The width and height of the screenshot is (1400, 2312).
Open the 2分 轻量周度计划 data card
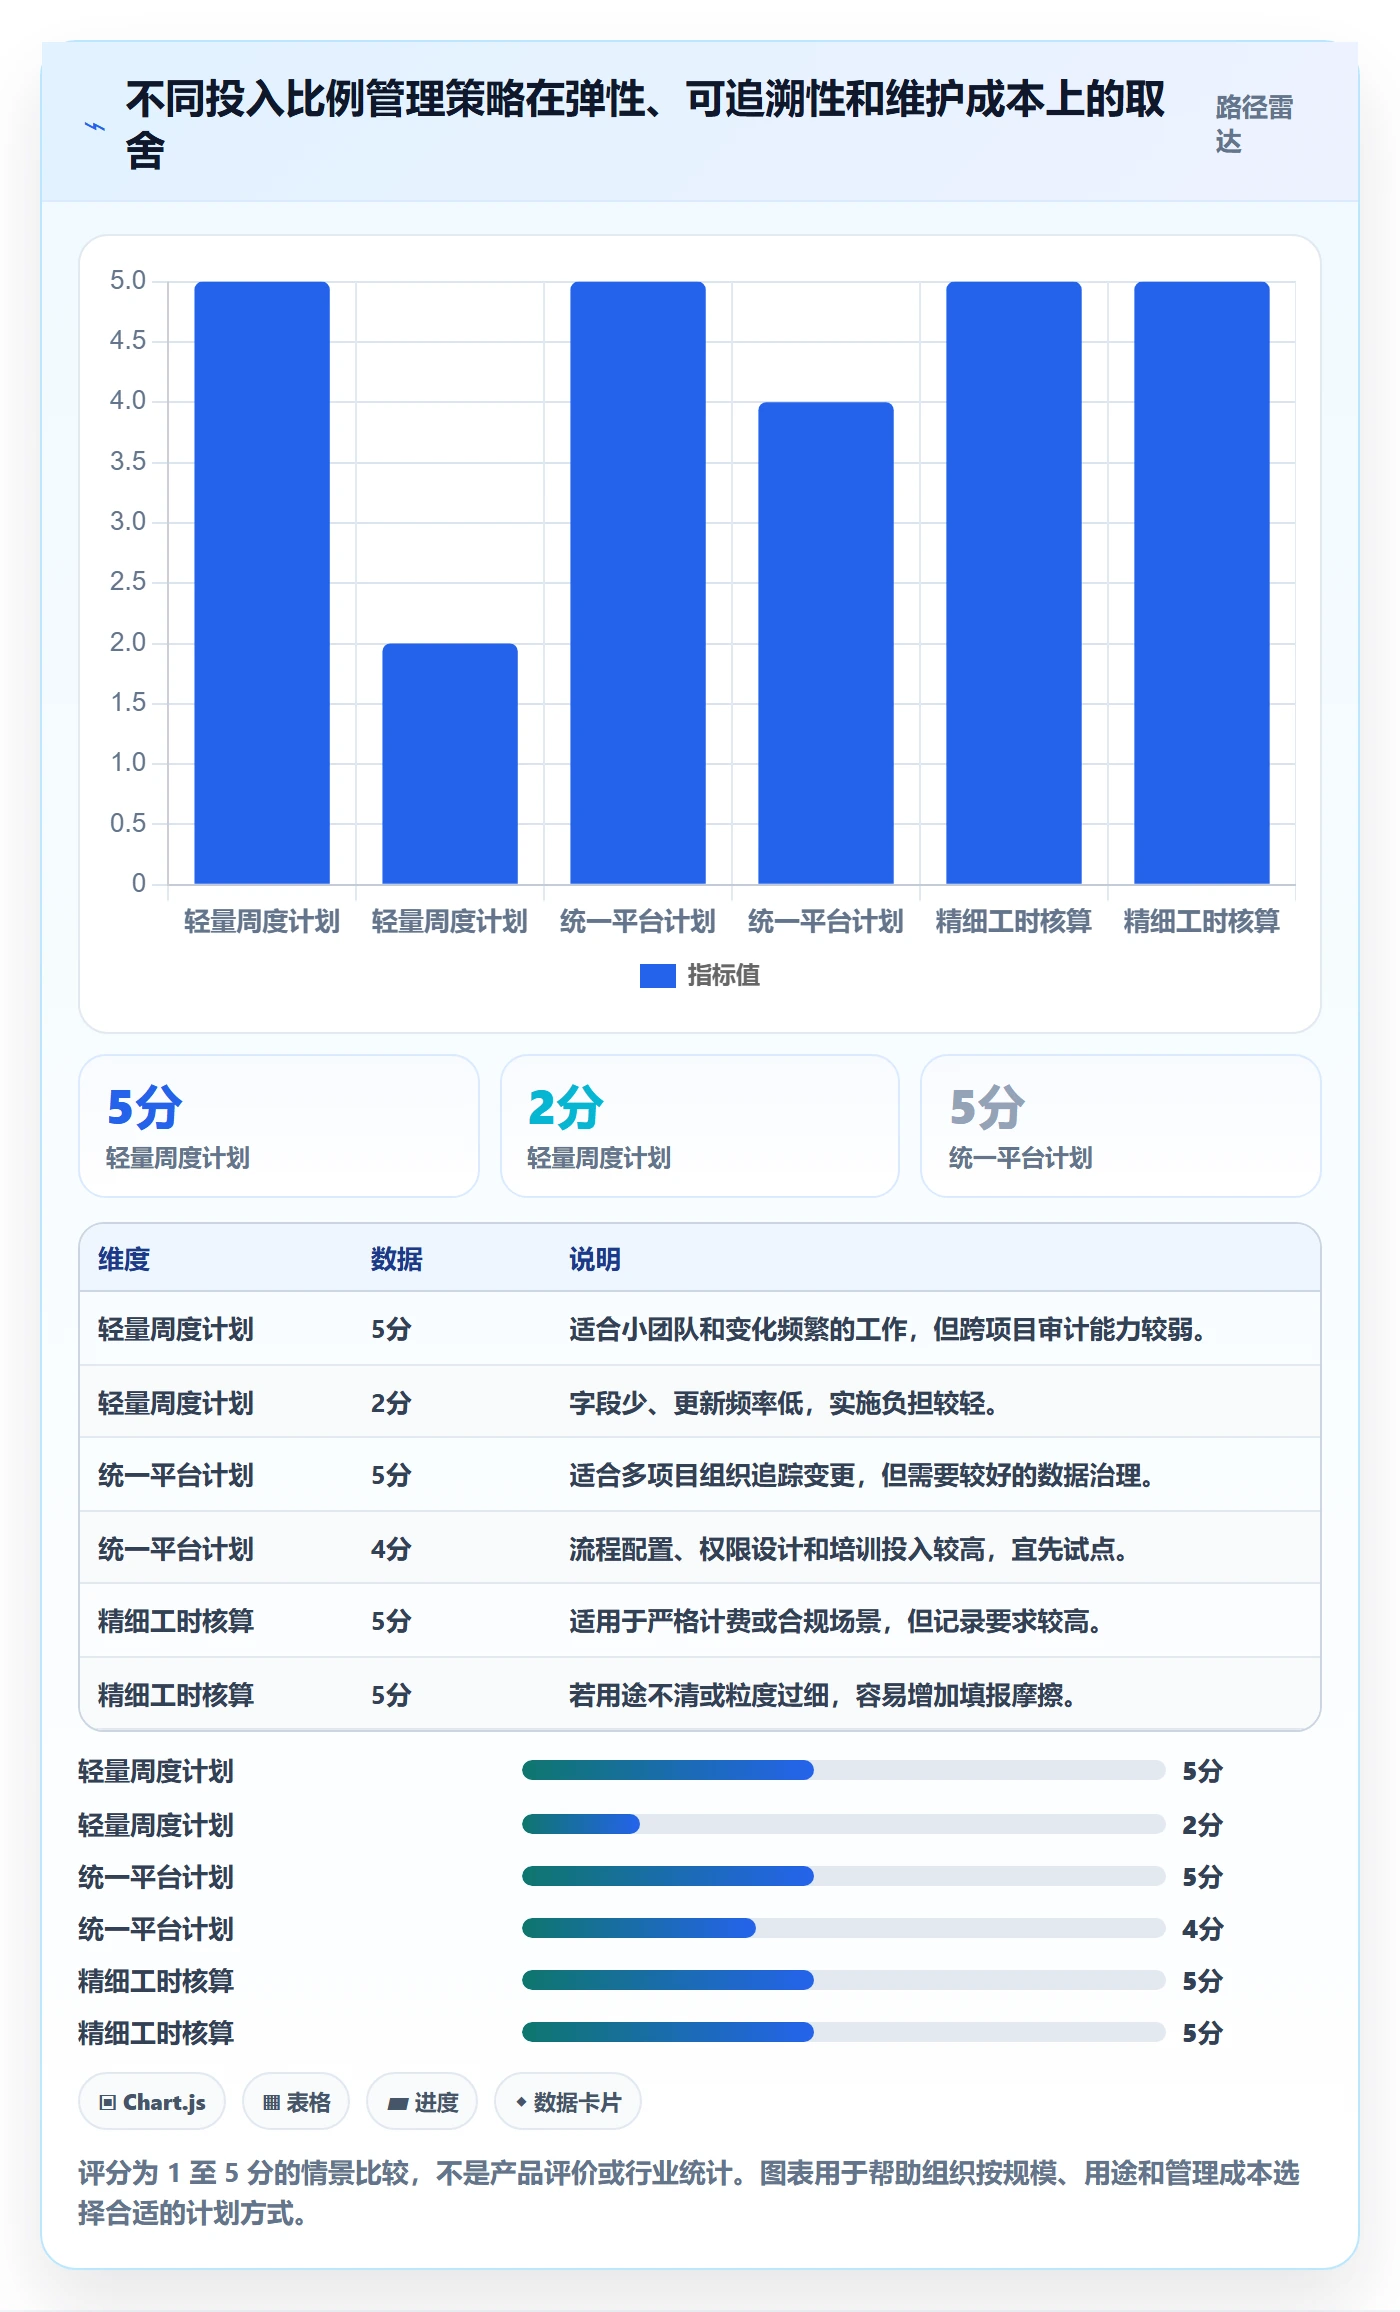[700, 1126]
